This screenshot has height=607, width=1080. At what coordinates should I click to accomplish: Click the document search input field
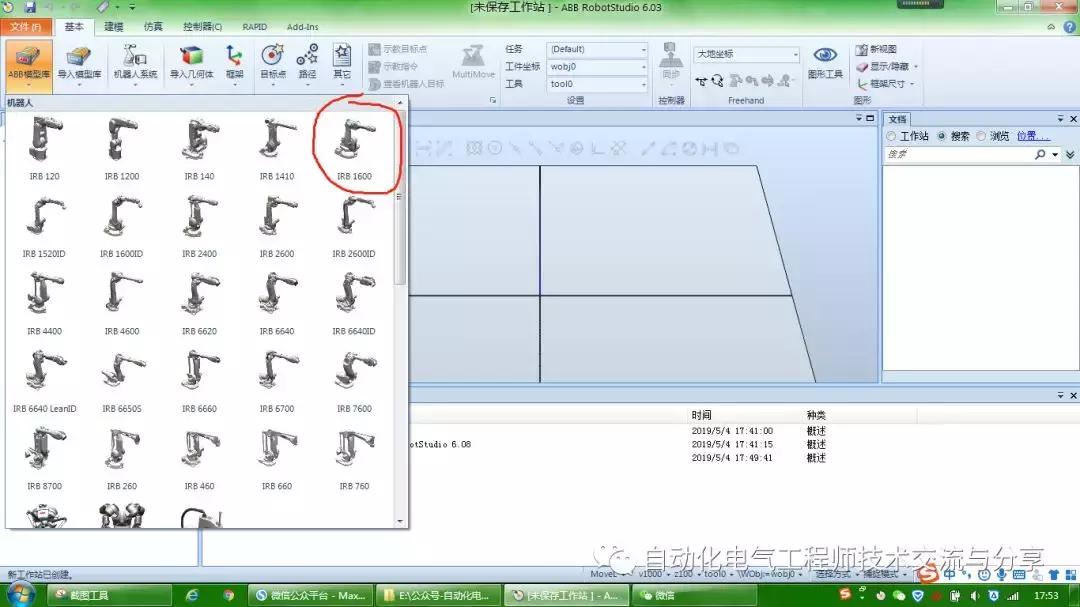click(x=958, y=155)
